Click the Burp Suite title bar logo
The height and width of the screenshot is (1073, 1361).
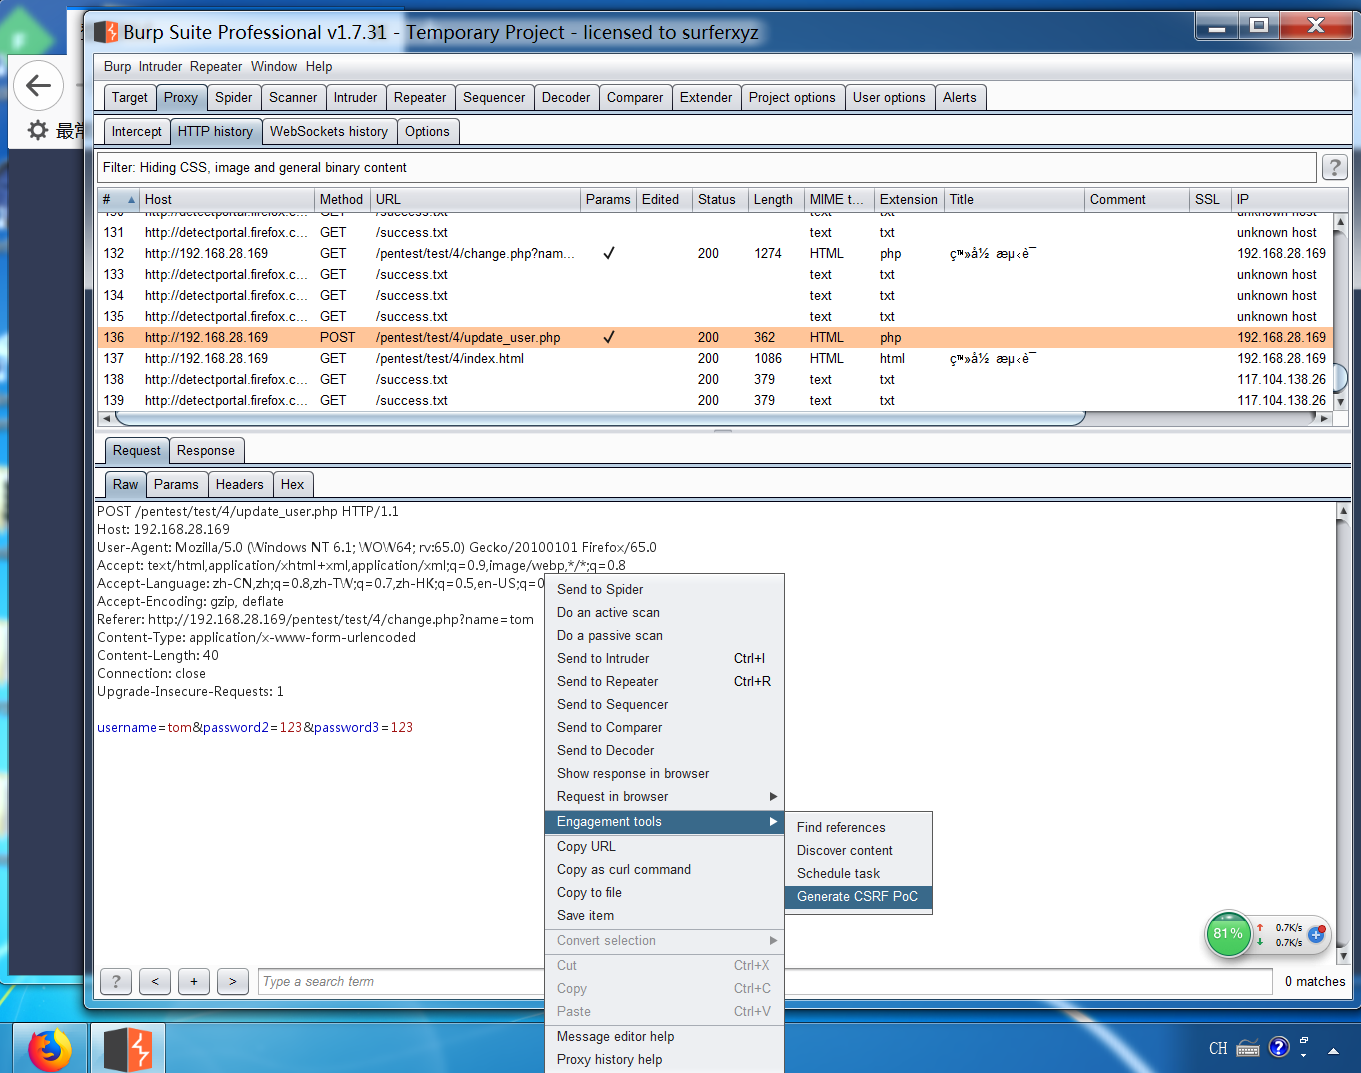pos(106,32)
